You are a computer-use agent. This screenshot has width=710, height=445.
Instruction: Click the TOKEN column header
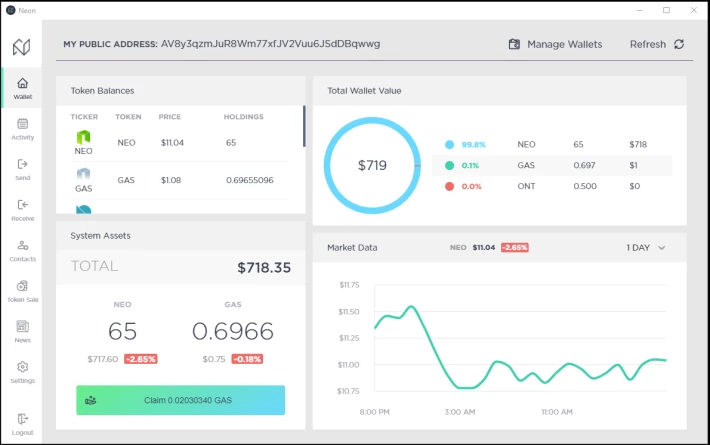coord(128,116)
